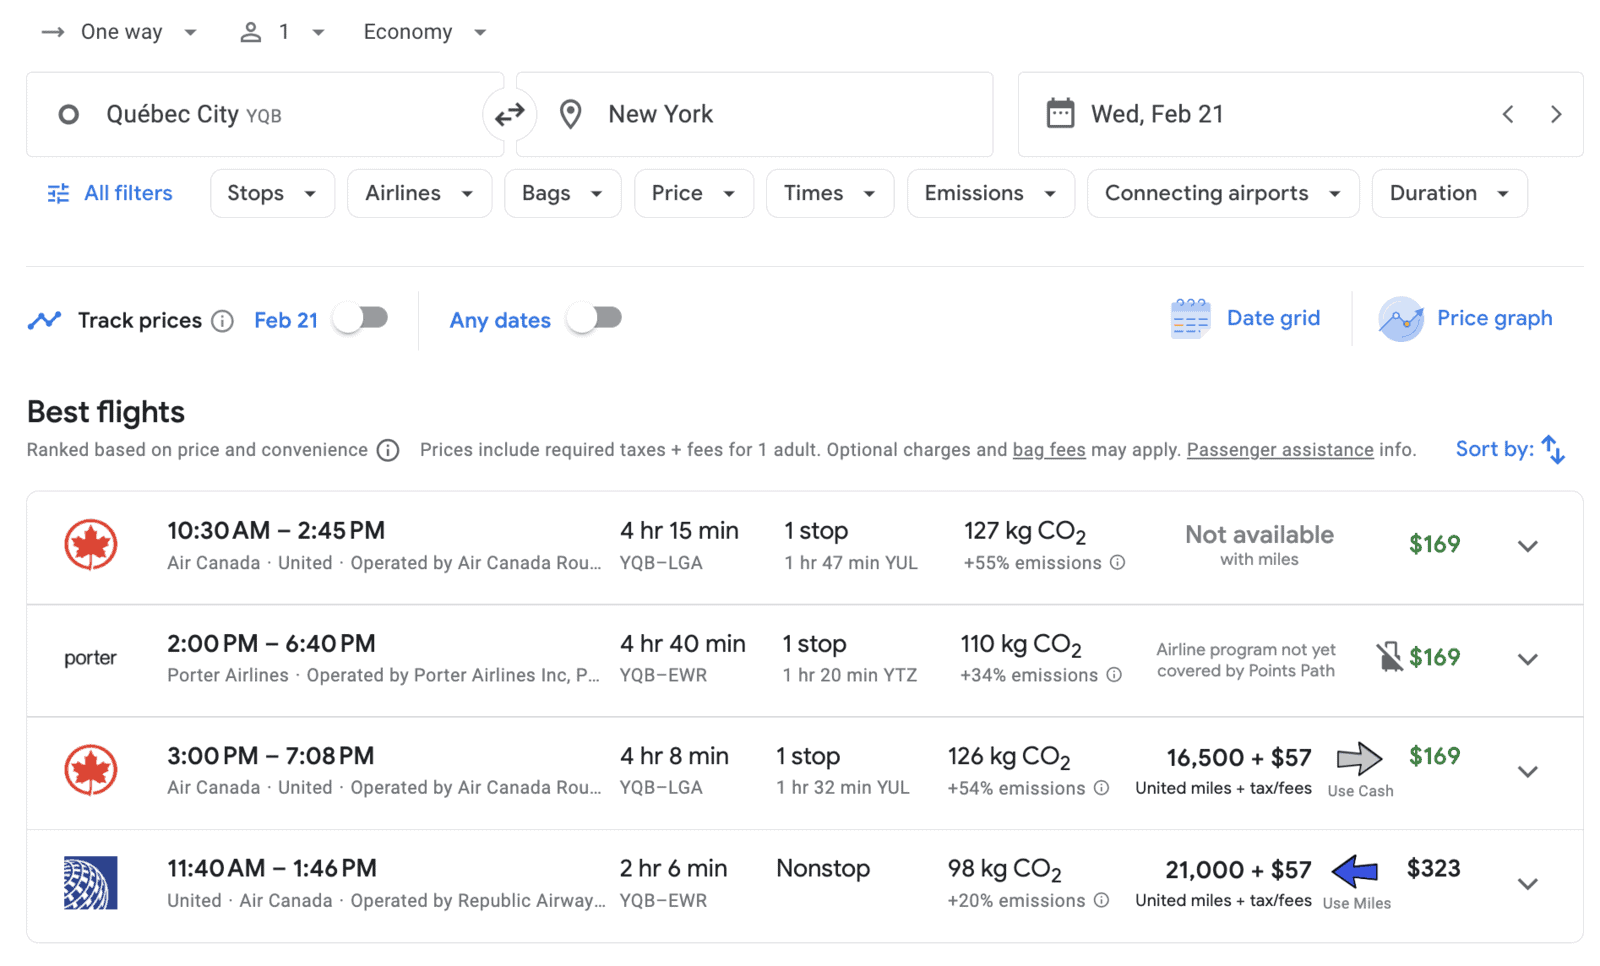Image resolution: width=1600 pixels, height=966 pixels.
Task: Toggle Any dates price tracking
Action: [594, 318]
